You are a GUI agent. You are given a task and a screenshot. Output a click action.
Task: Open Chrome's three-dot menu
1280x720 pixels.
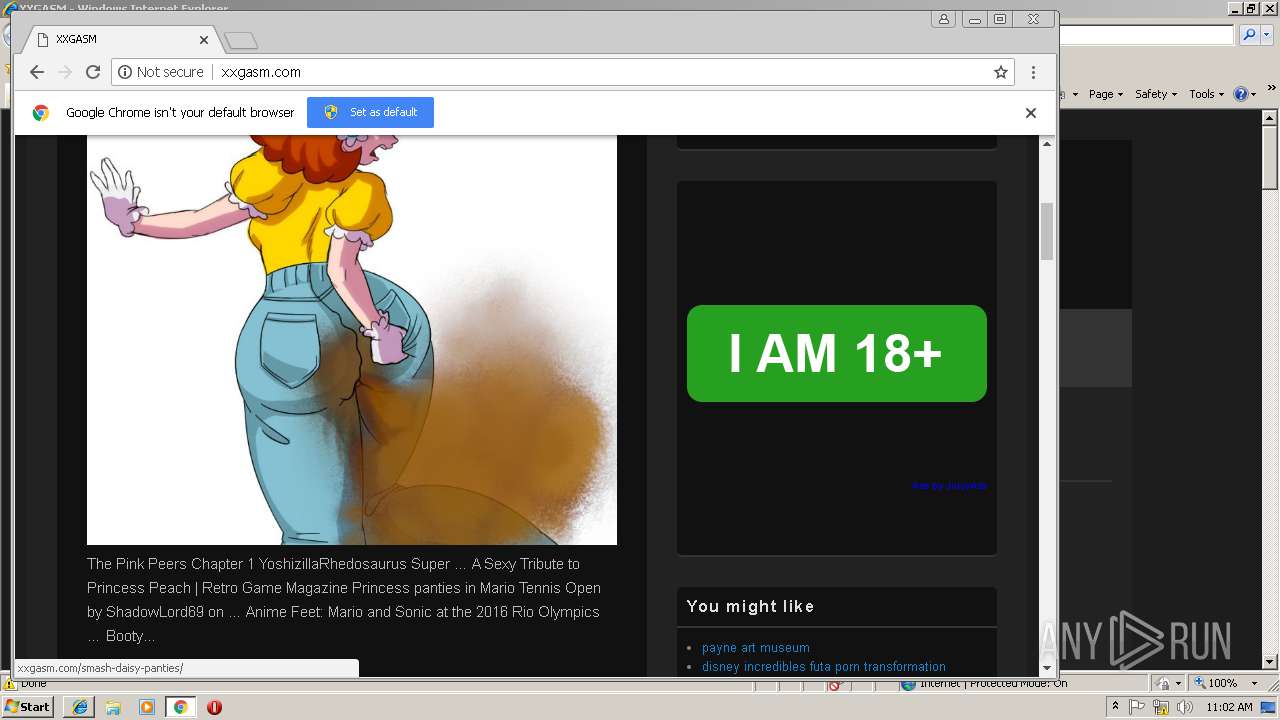1033,72
